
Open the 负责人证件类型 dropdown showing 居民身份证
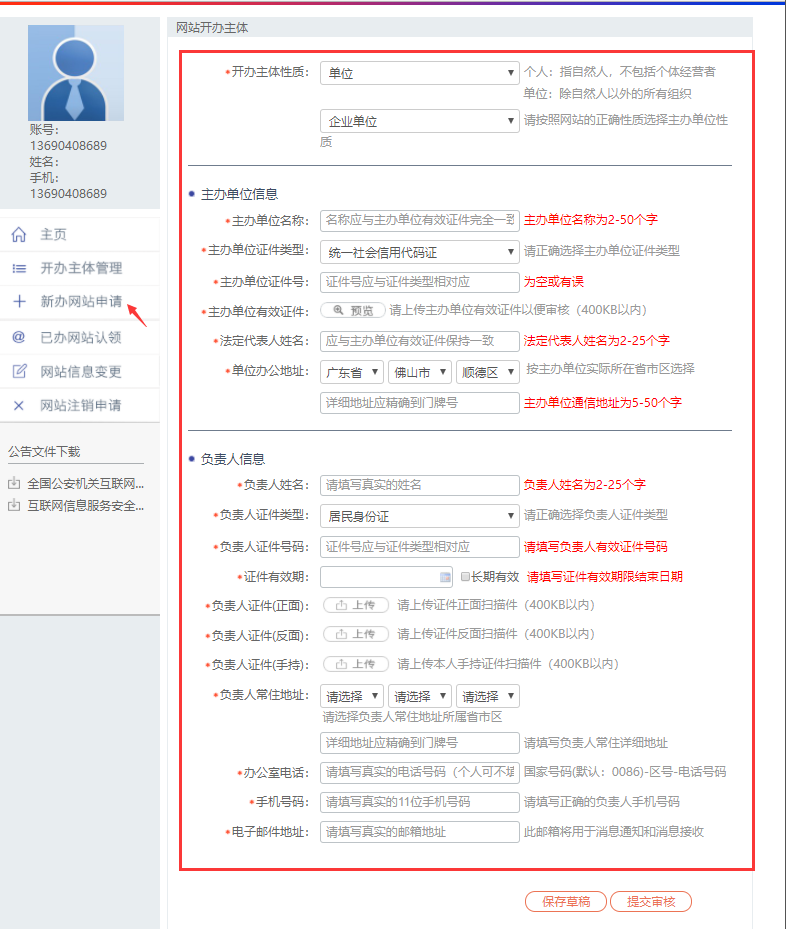419,516
